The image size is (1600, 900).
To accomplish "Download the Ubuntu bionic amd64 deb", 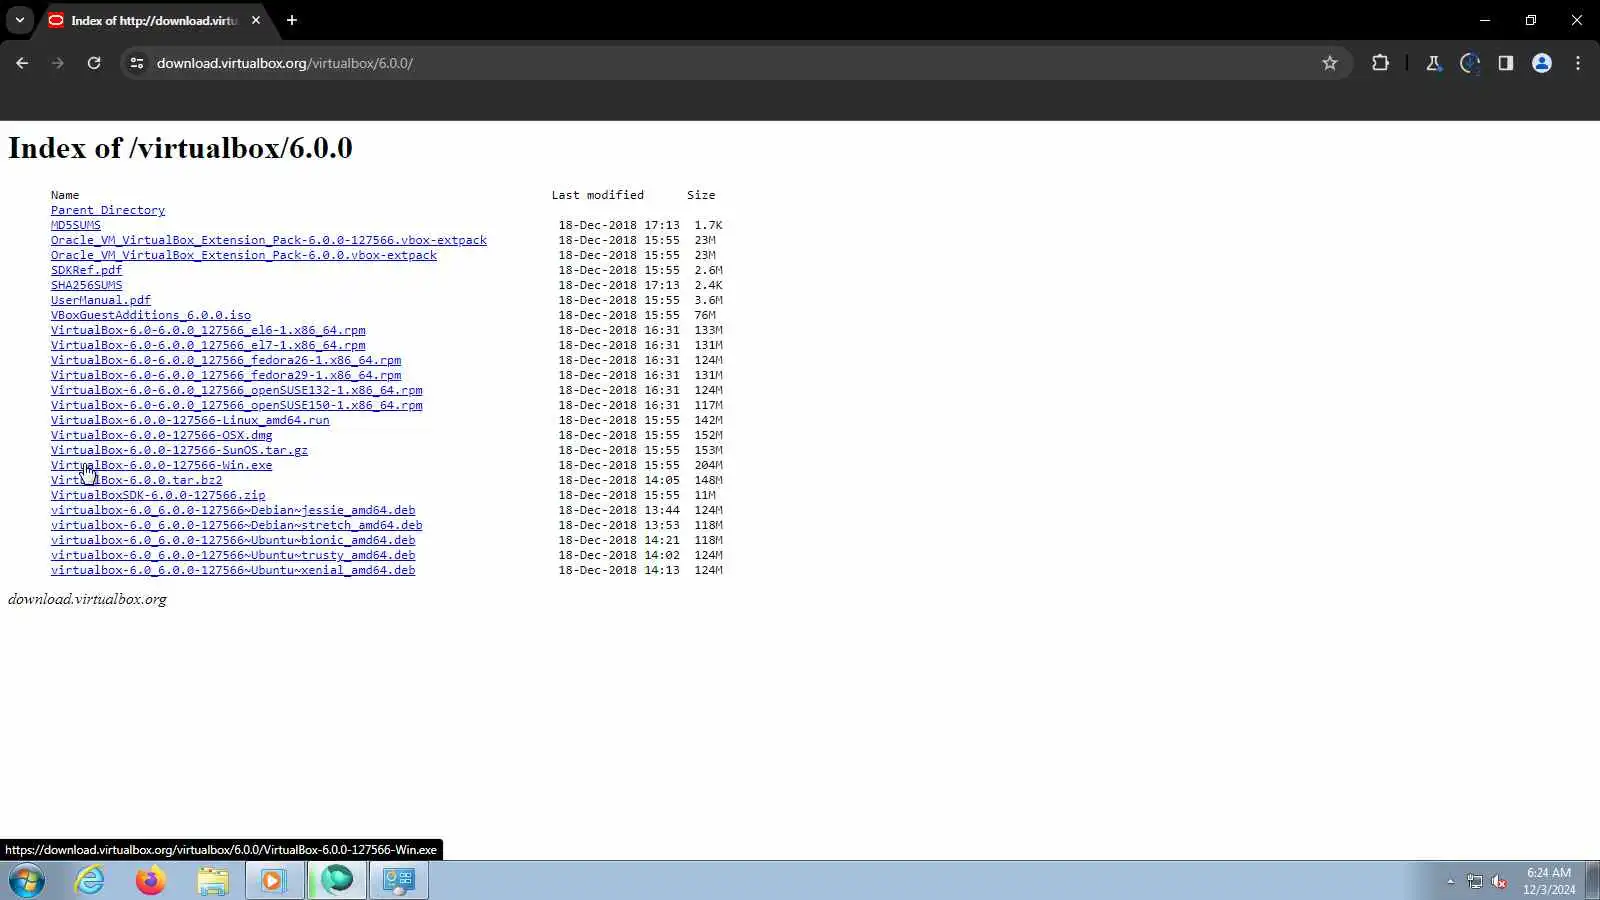I will [x=233, y=540].
